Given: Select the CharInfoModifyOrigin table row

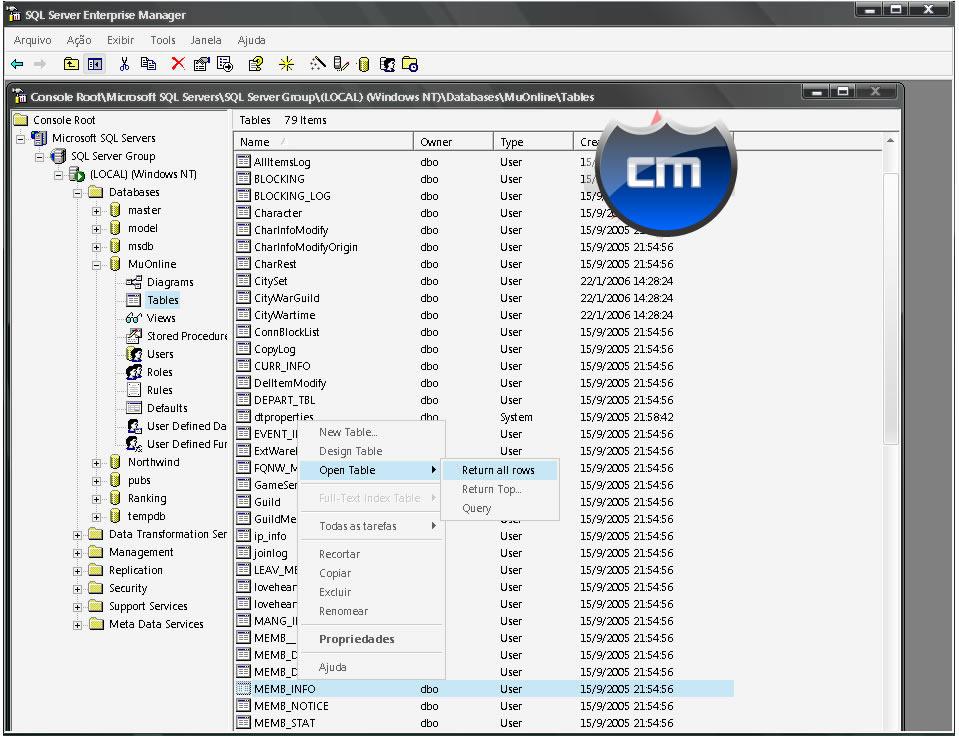Looking at the screenshot, I should tap(484, 246).
